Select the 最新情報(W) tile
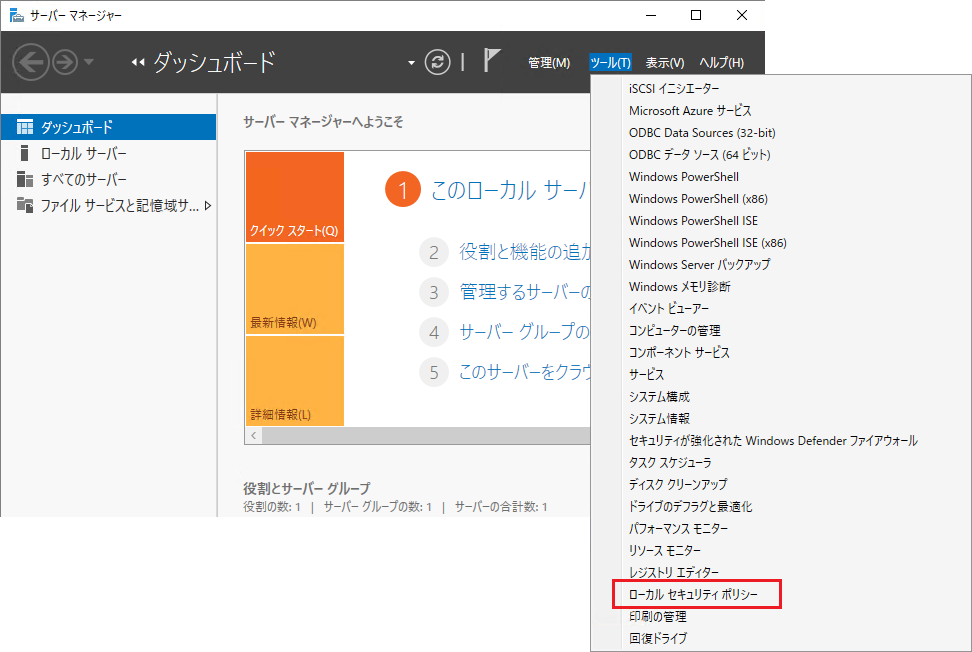The image size is (972, 652). point(294,289)
